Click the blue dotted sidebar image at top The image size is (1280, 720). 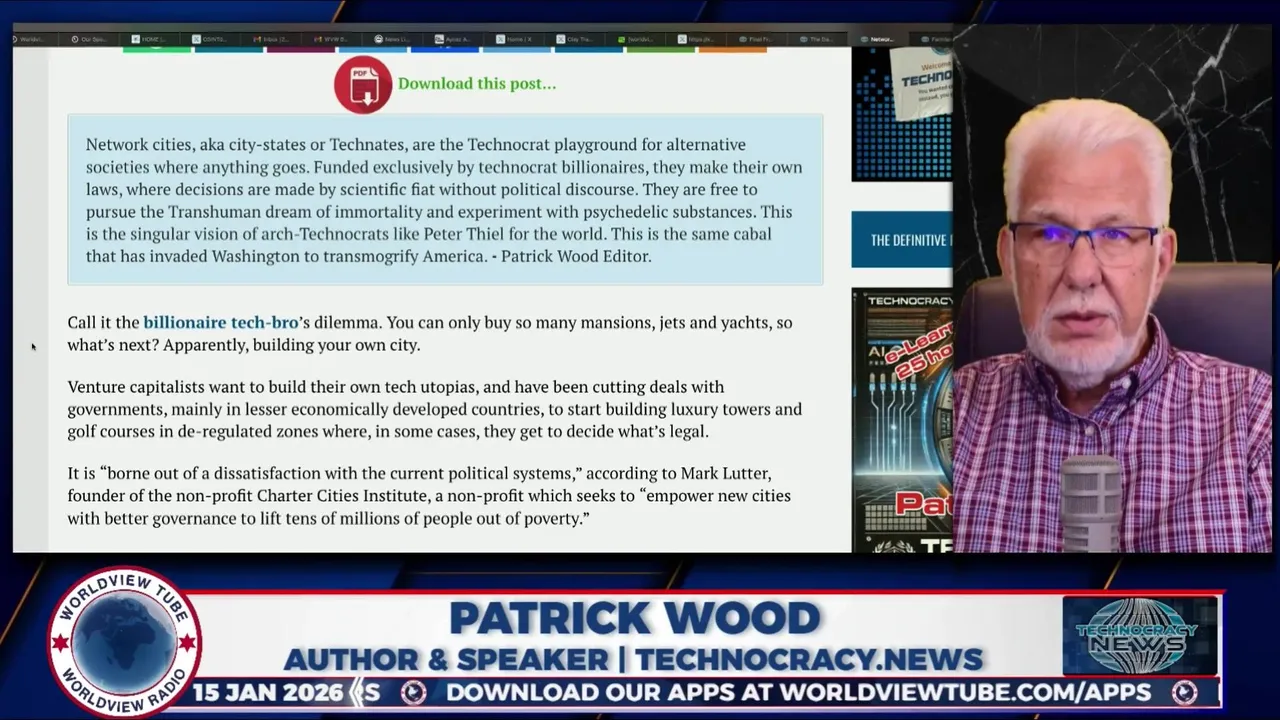click(x=902, y=113)
